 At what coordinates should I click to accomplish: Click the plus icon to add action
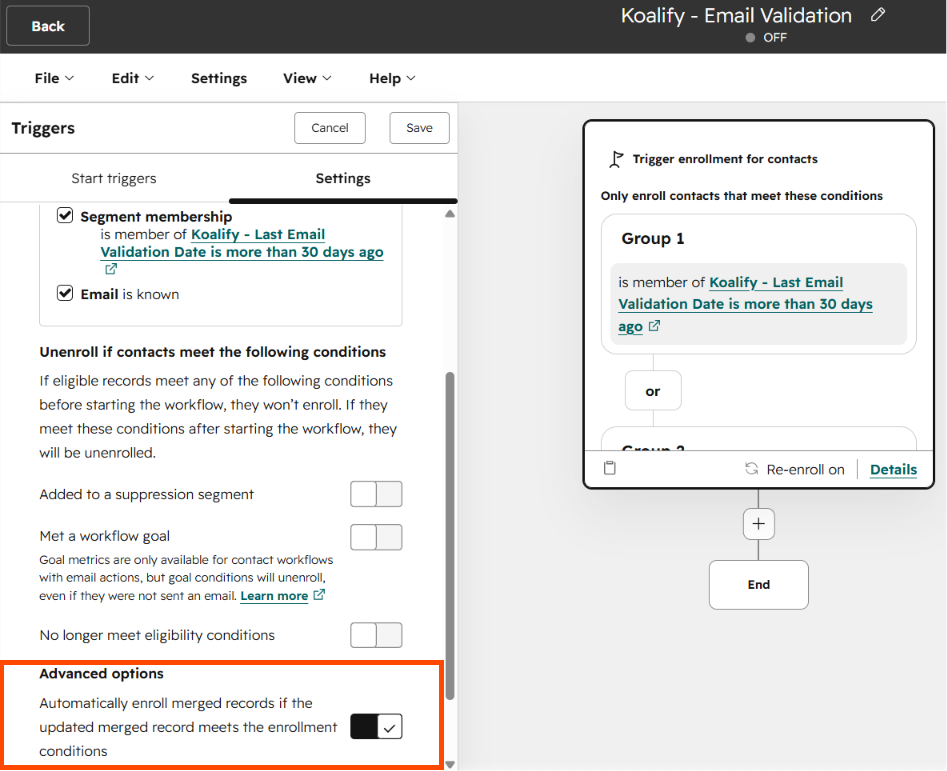click(x=759, y=523)
